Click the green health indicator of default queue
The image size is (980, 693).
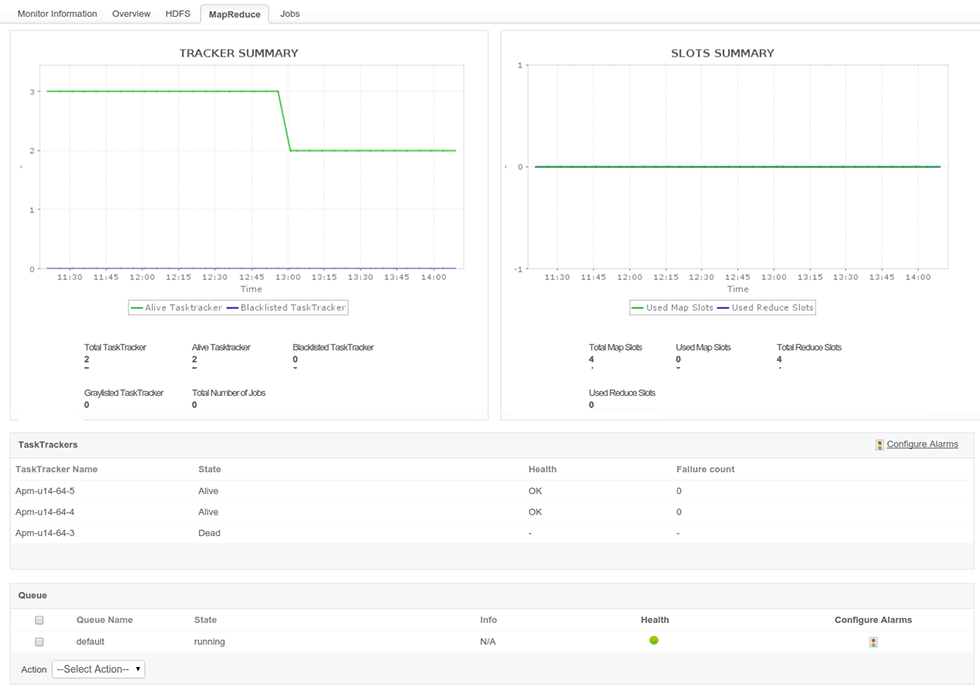[x=654, y=640]
